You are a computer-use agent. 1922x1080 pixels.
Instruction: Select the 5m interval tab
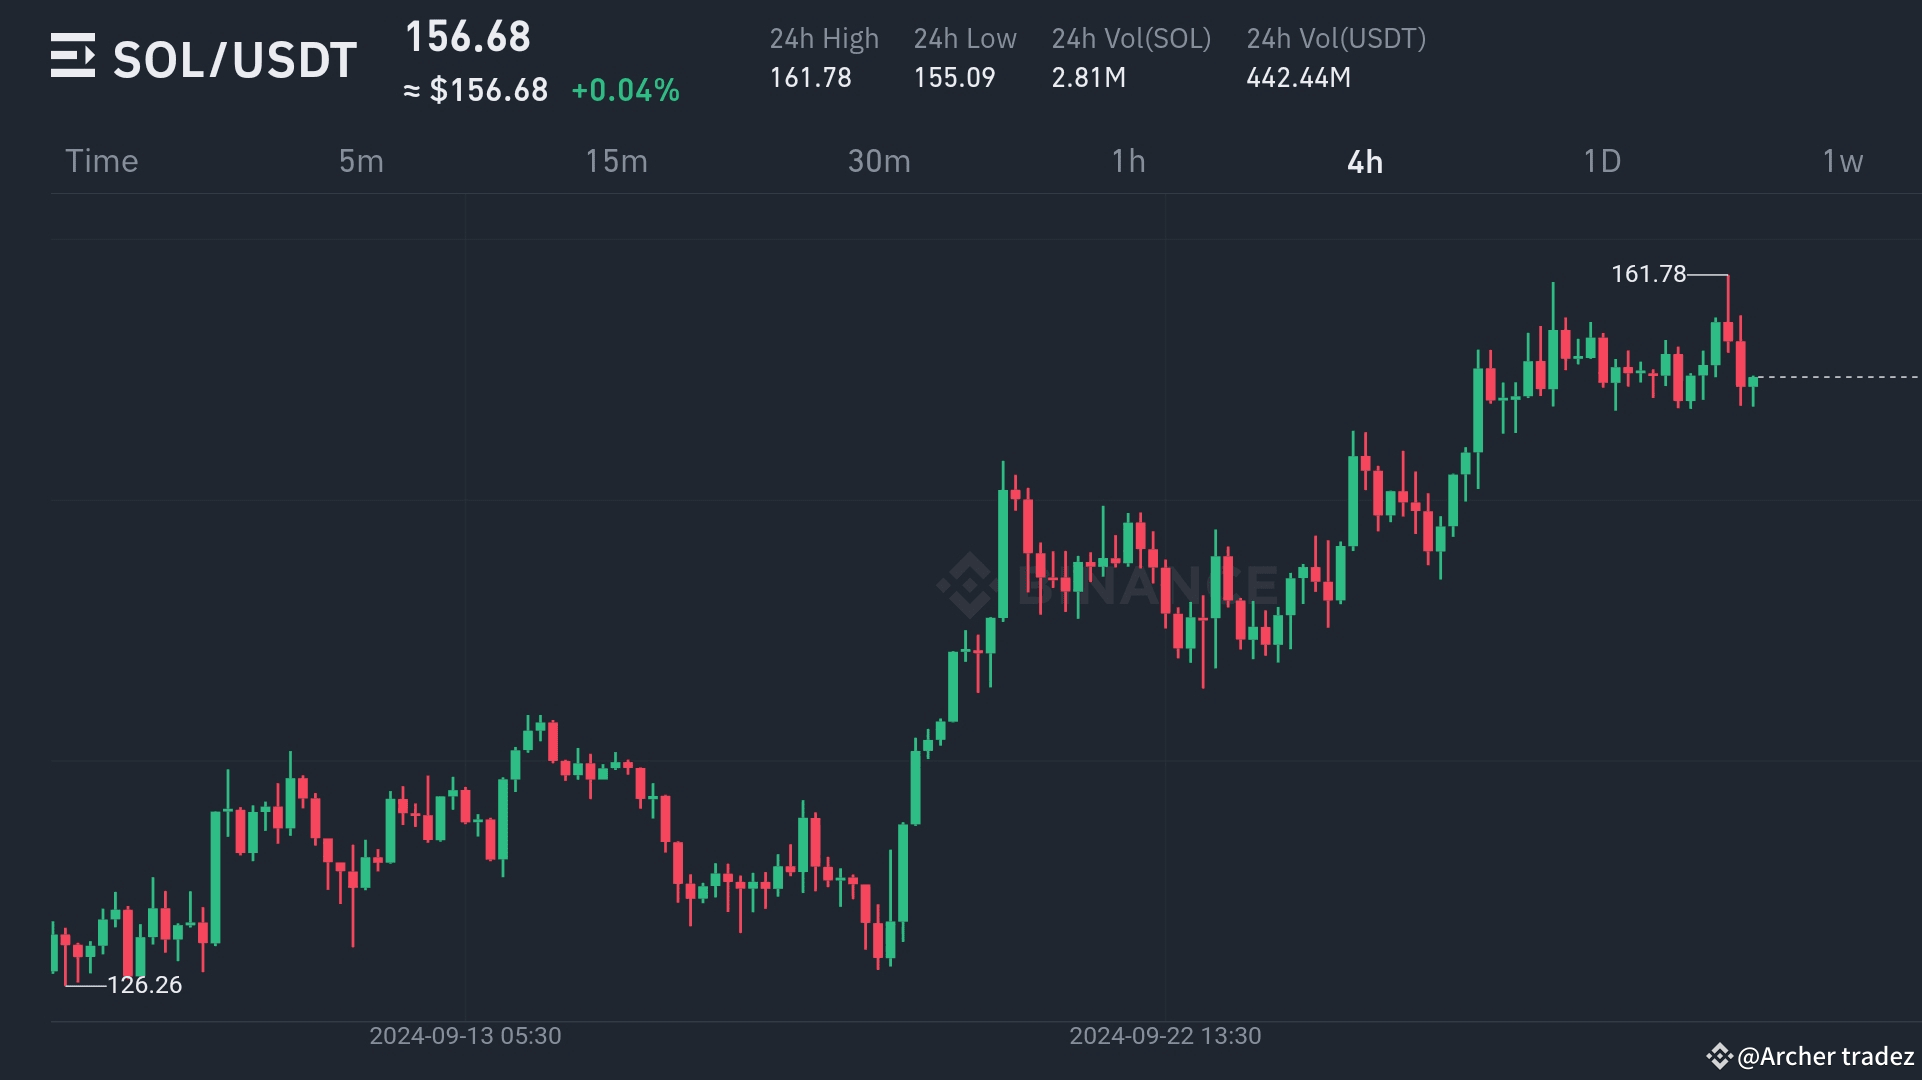tap(361, 161)
